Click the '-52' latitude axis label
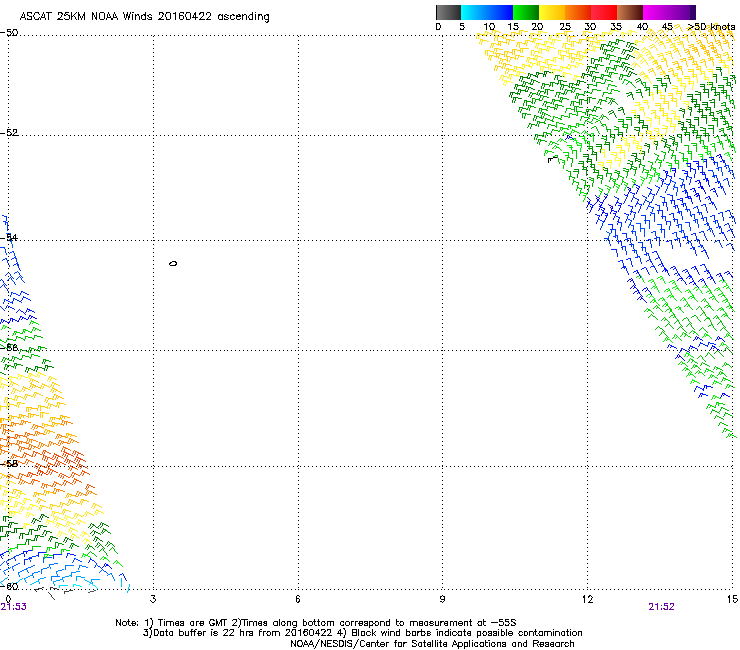Viewport: 740px width, 650px height. tap(10, 133)
